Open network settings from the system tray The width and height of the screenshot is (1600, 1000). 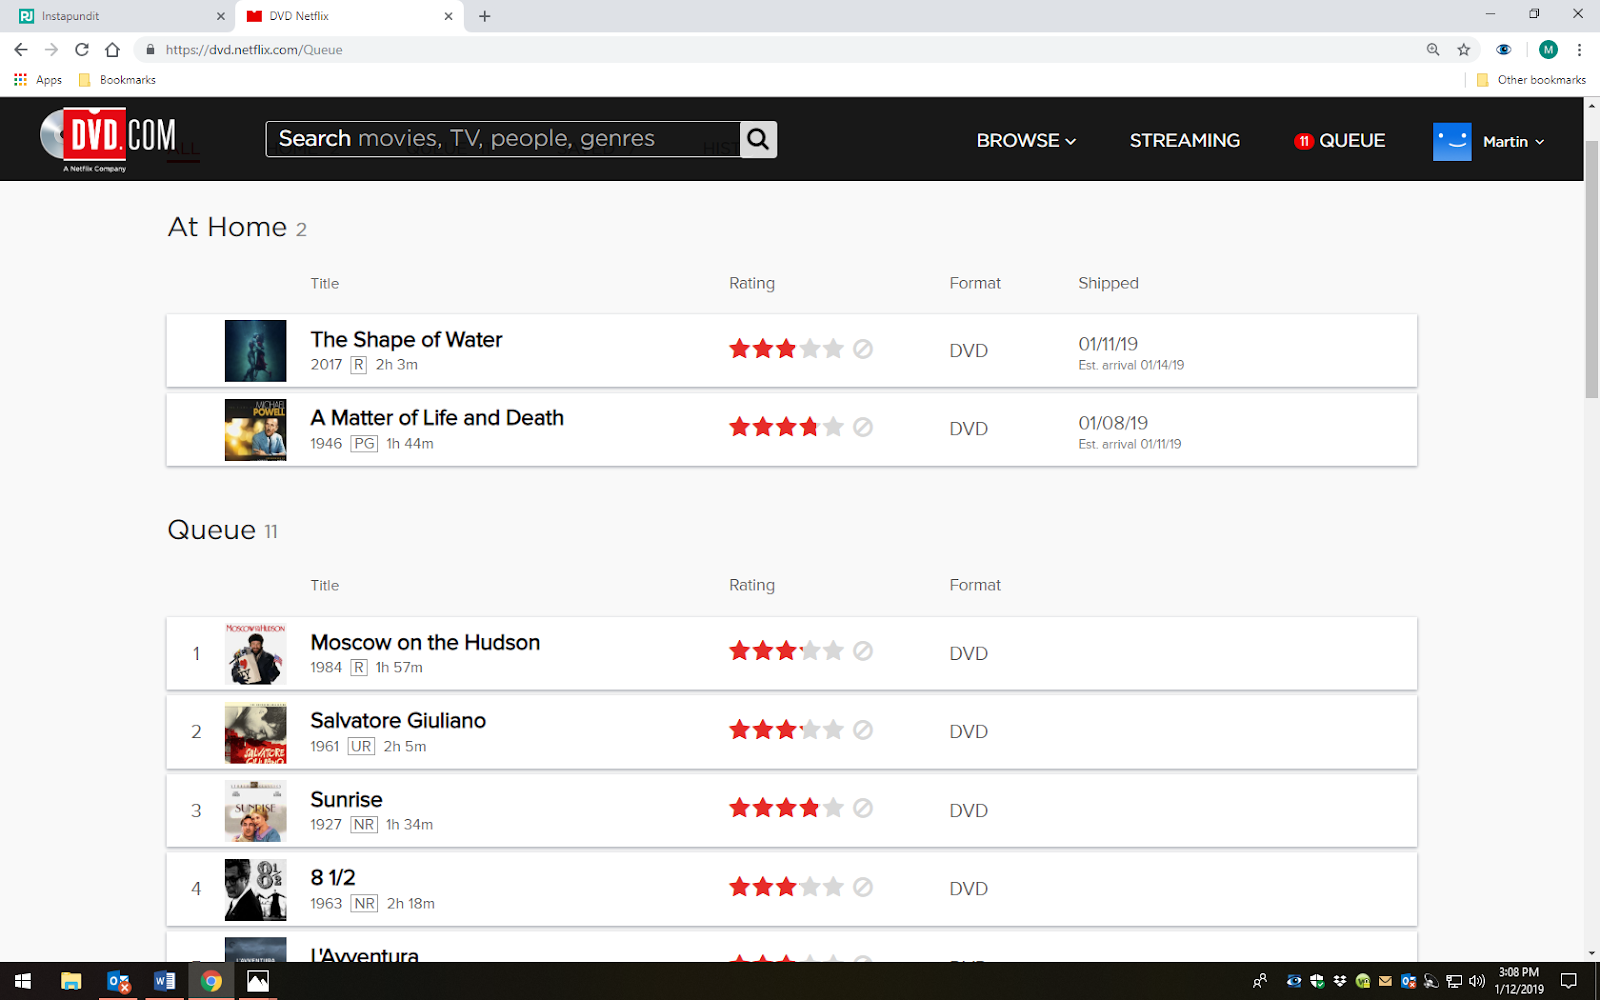pyautogui.click(x=1454, y=981)
